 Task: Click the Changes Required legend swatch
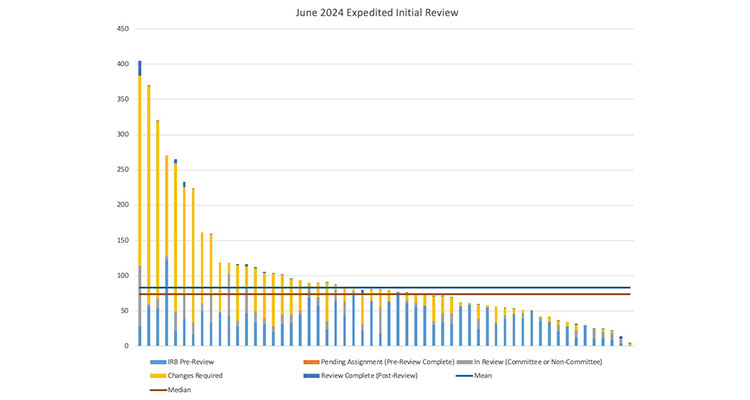[157, 376]
